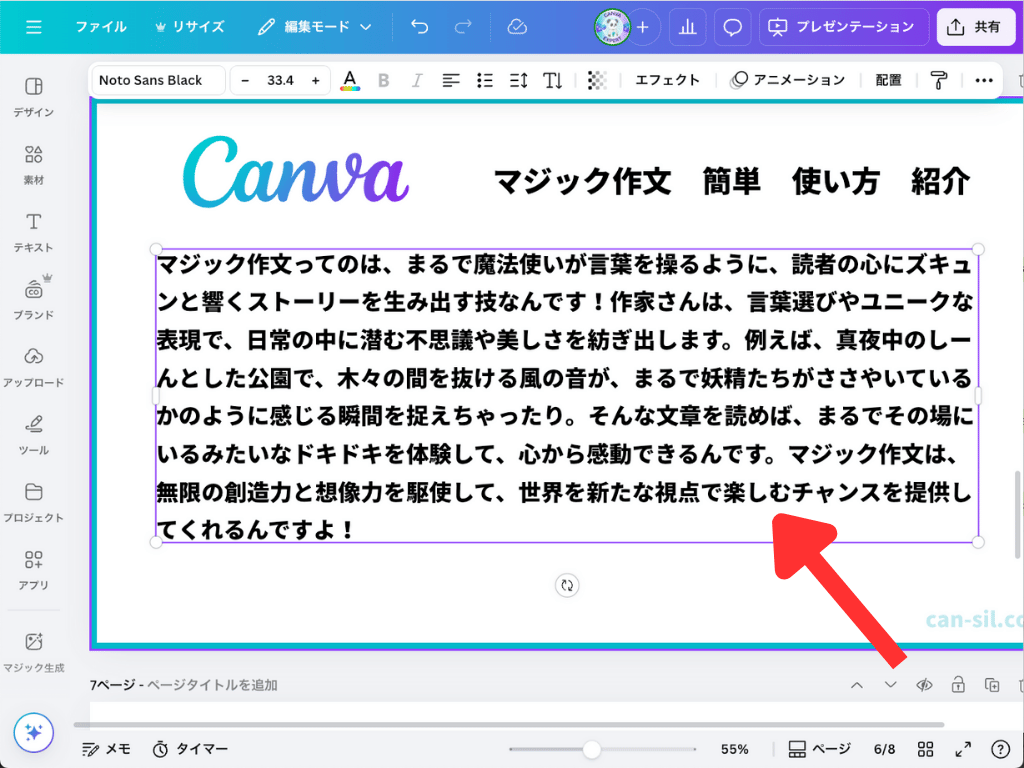Duplicate the page icon
Viewport: 1024px width, 768px height.
tap(992, 685)
